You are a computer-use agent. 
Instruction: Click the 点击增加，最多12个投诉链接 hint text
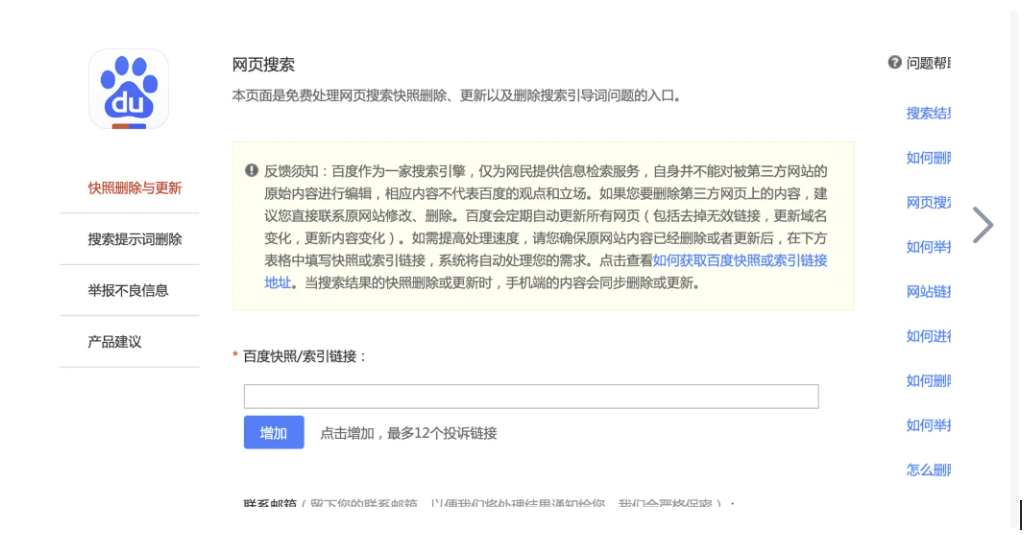tap(409, 433)
